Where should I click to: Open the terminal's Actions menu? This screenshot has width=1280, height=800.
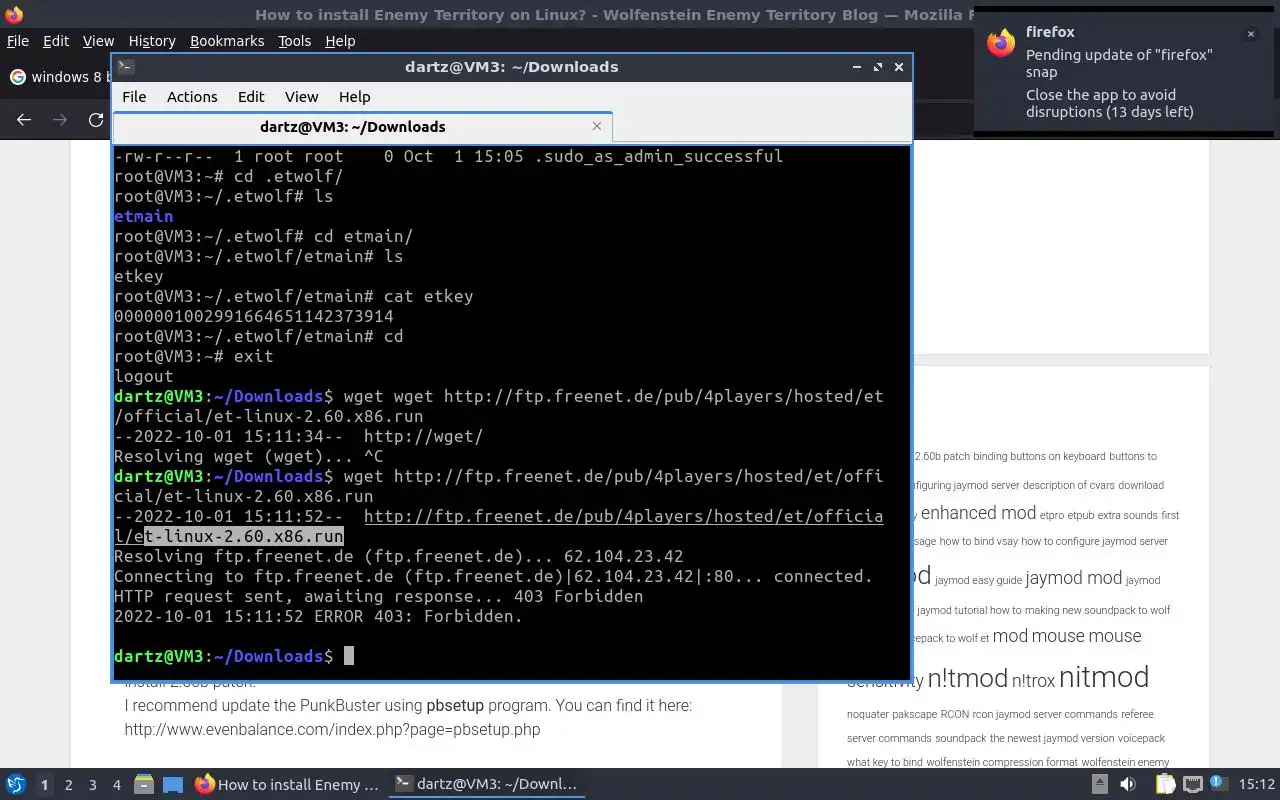click(x=192, y=97)
